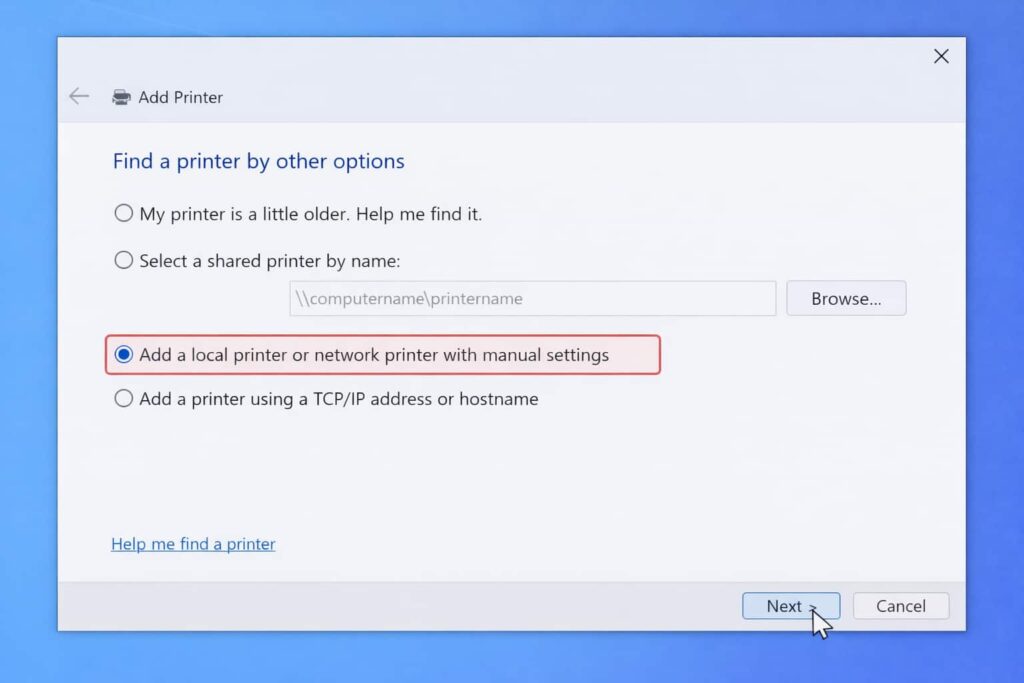Image resolution: width=1024 pixels, height=683 pixels.
Task: Click the 'Add a printer using a TCP/IP address' label text
Action: [x=285, y=399]
